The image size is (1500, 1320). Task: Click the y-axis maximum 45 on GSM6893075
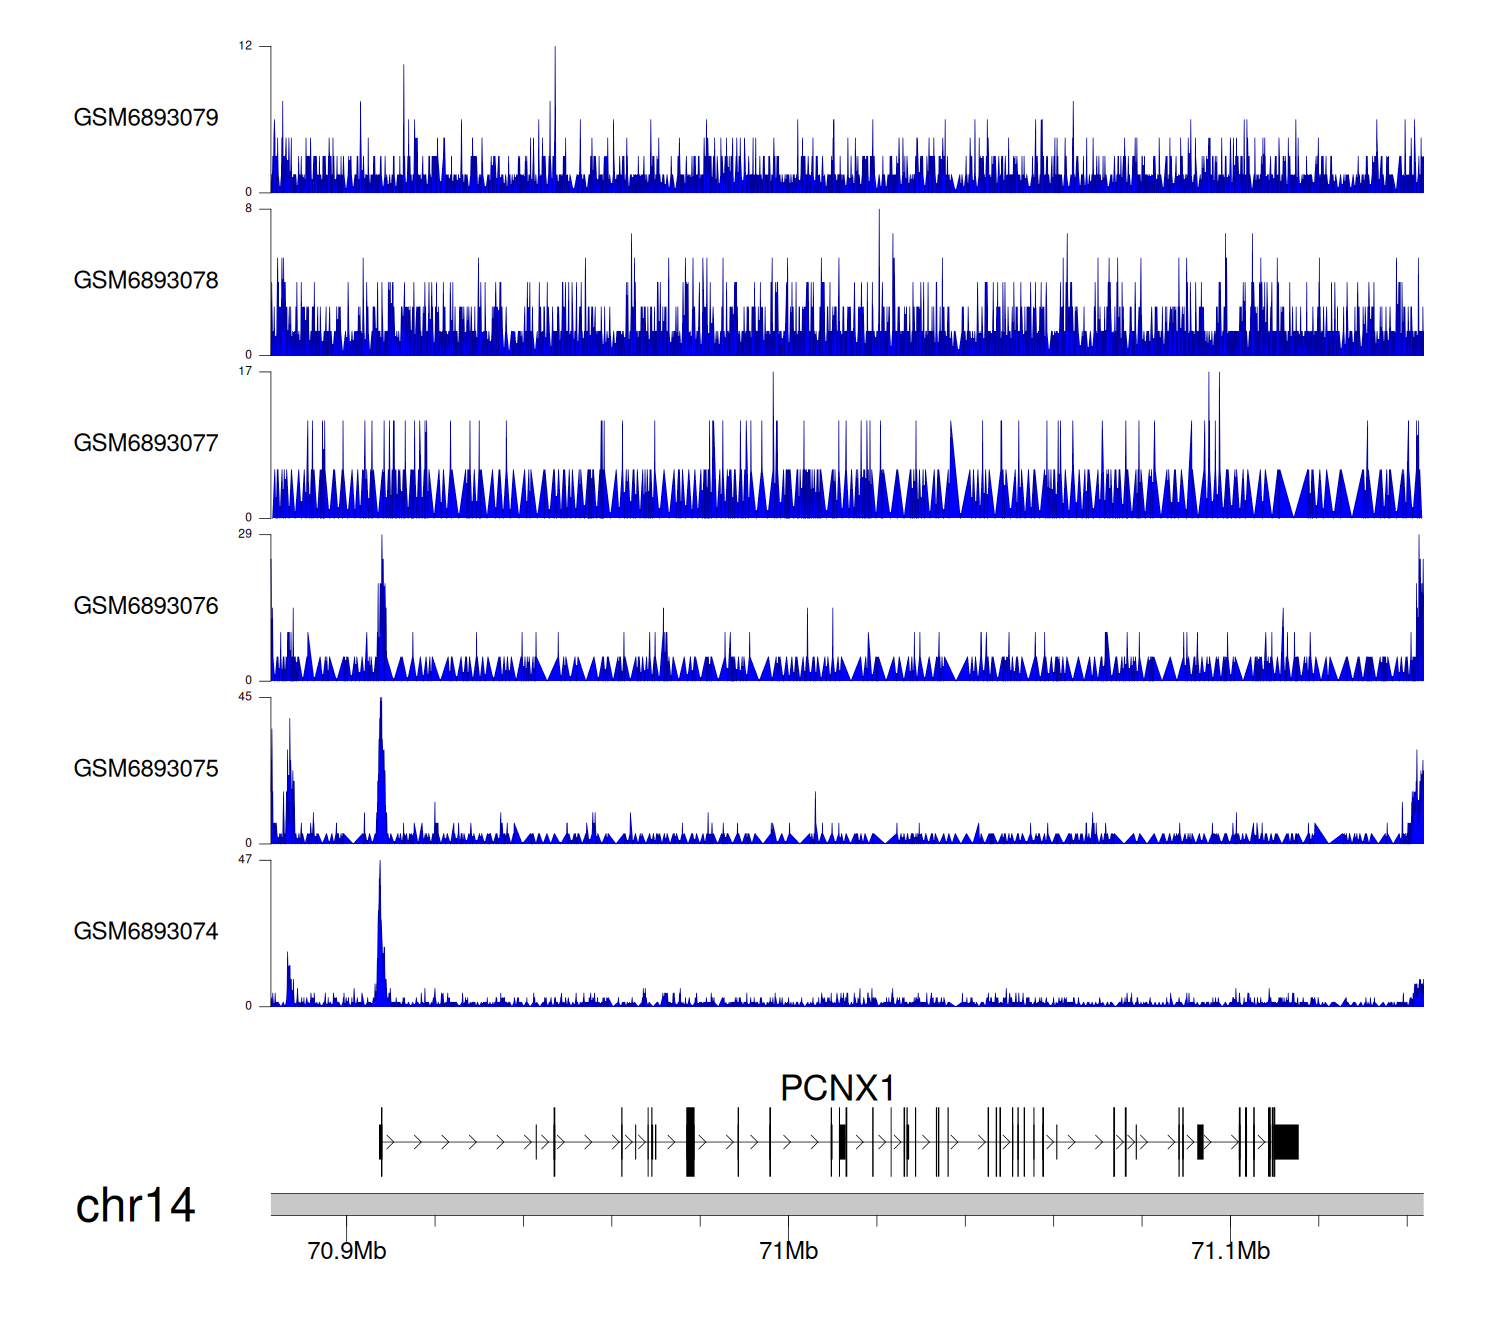[245, 697]
